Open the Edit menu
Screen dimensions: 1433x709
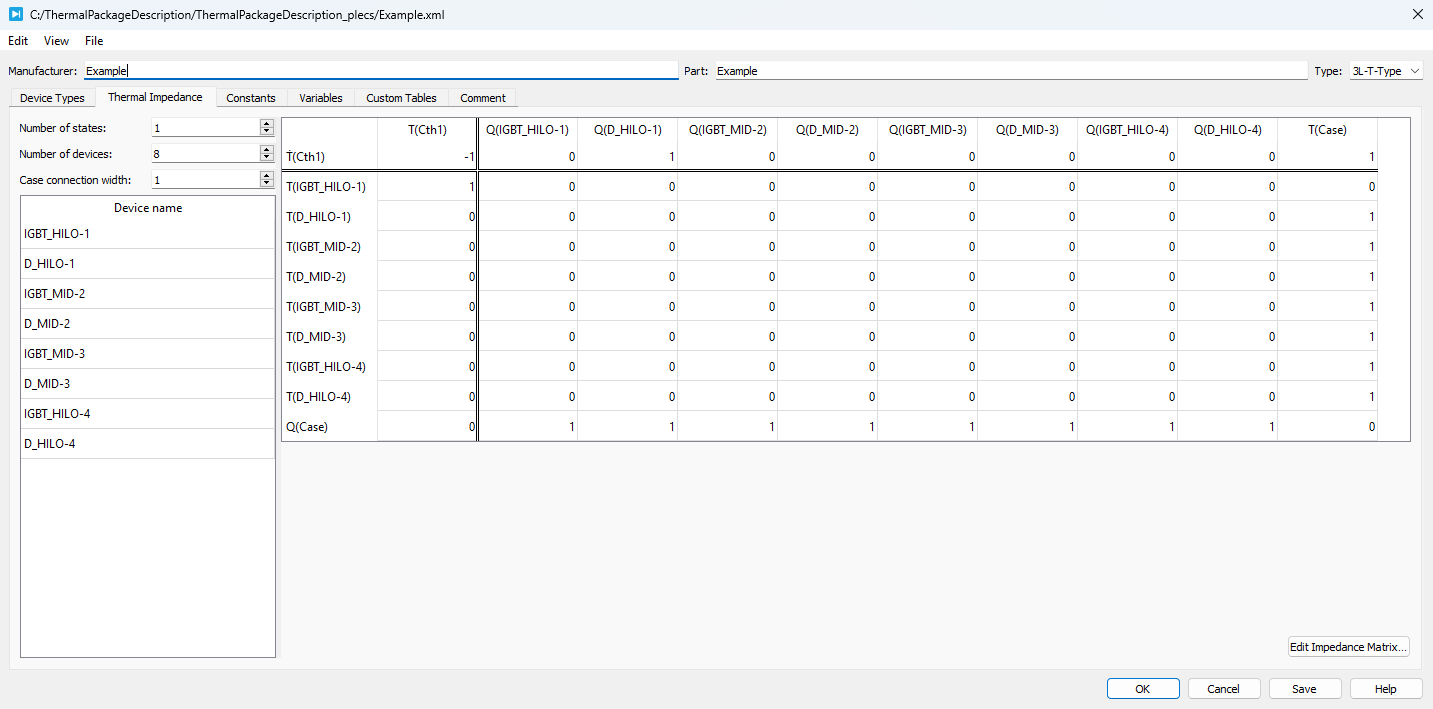point(18,41)
